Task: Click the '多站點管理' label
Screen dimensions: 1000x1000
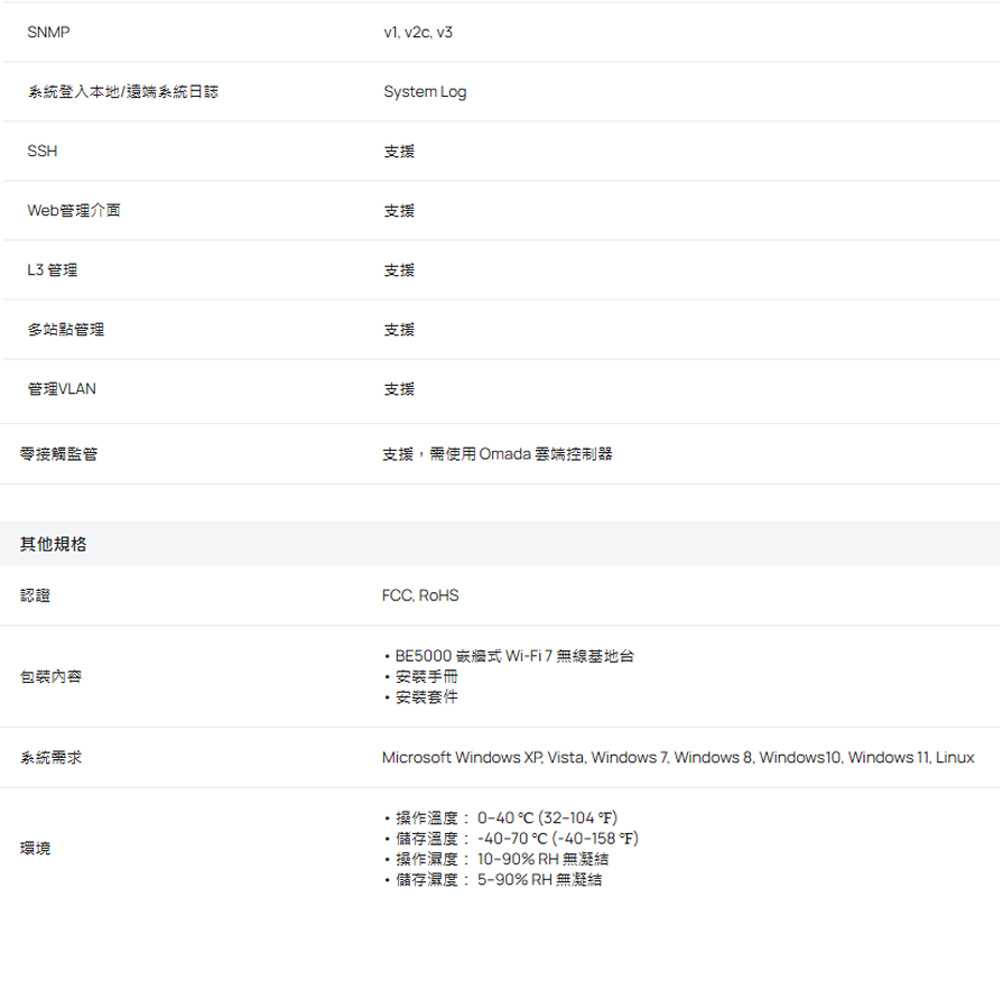Action: (x=66, y=329)
